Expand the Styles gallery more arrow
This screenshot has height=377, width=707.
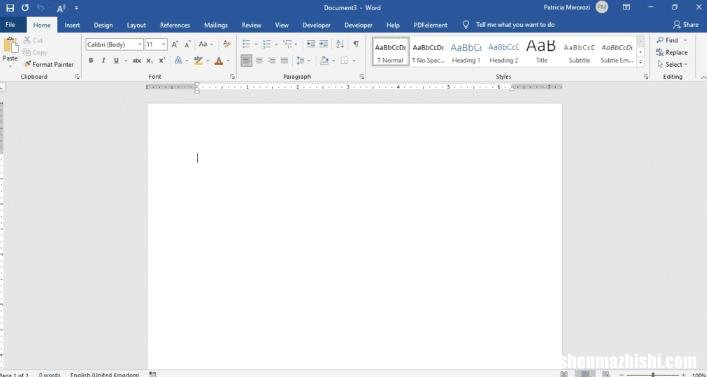point(641,63)
